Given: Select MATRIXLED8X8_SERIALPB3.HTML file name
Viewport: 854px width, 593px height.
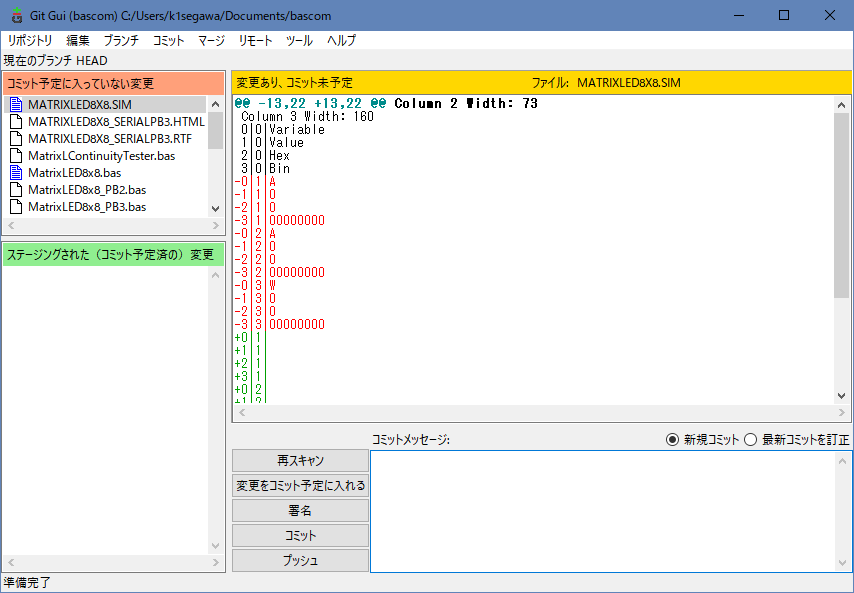Looking at the screenshot, I should point(117,121).
